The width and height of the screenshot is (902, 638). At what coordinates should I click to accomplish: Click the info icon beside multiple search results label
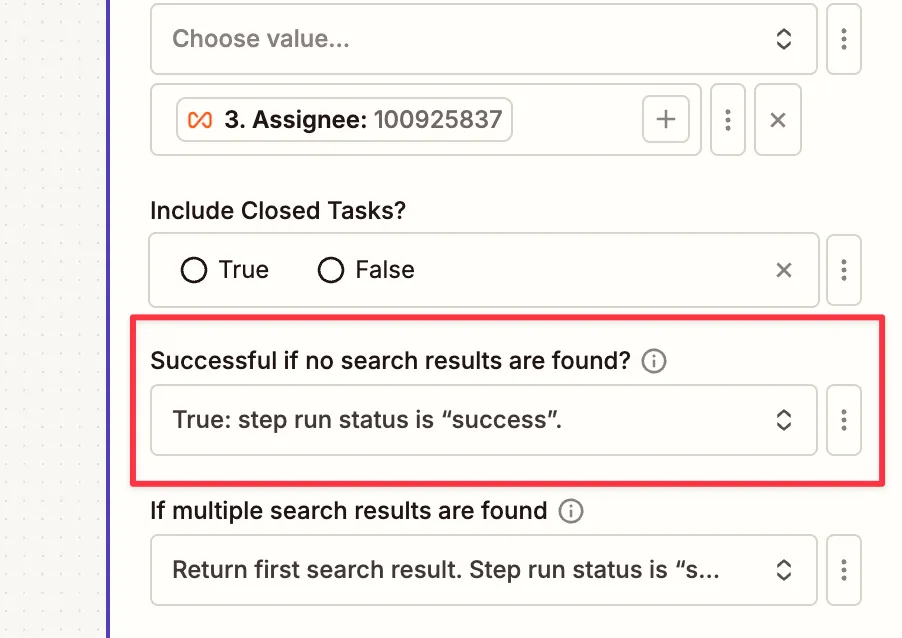coord(570,511)
